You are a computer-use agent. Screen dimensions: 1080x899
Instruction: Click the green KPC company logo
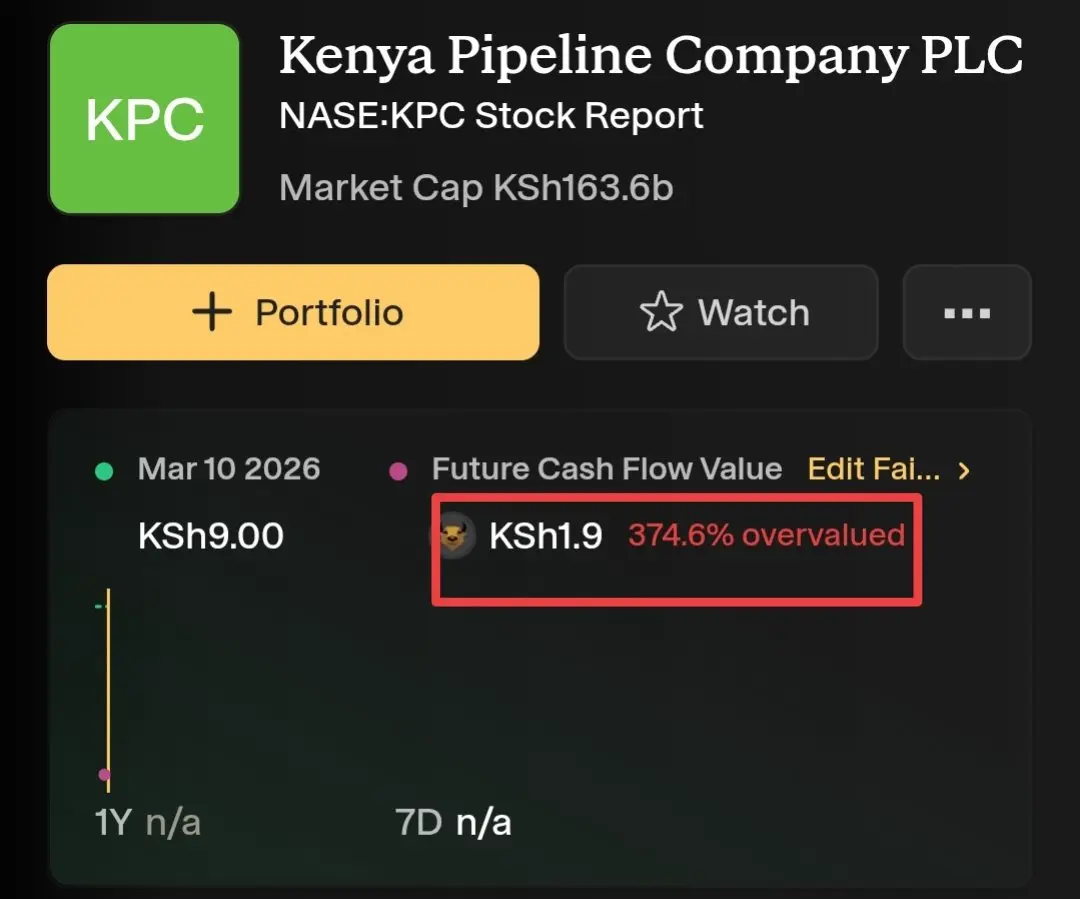145,118
